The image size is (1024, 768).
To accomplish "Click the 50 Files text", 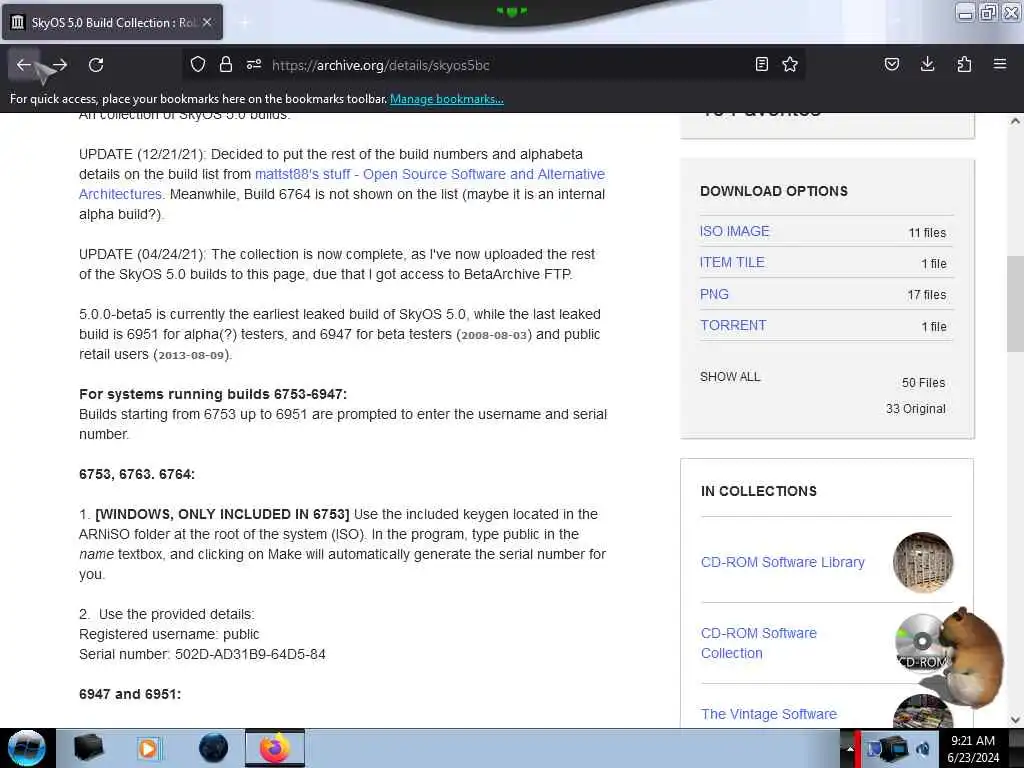I will [923, 383].
